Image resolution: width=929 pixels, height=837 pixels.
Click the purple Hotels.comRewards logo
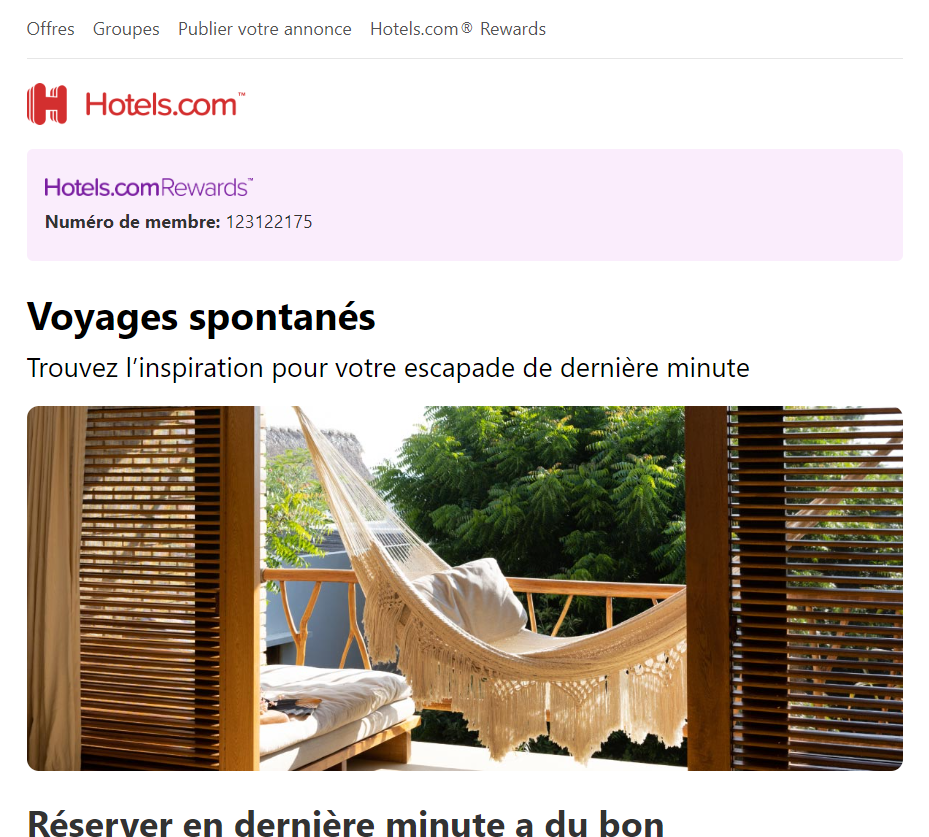click(x=149, y=187)
